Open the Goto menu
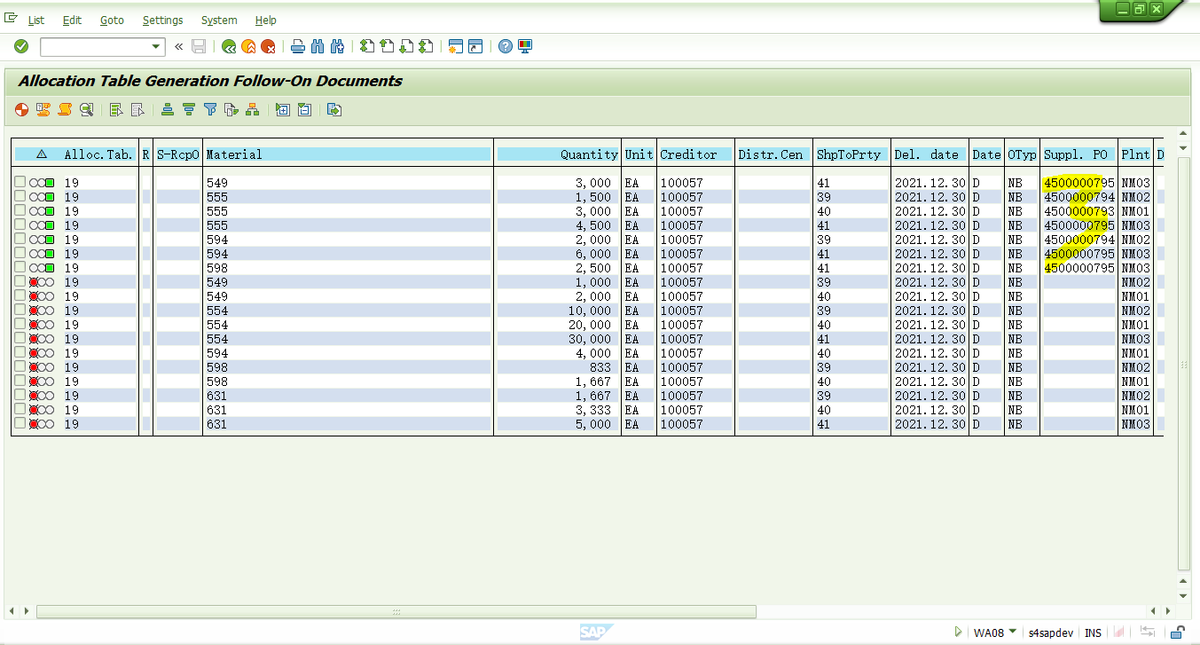Image resolution: width=1200 pixels, height=645 pixels. (x=111, y=20)
